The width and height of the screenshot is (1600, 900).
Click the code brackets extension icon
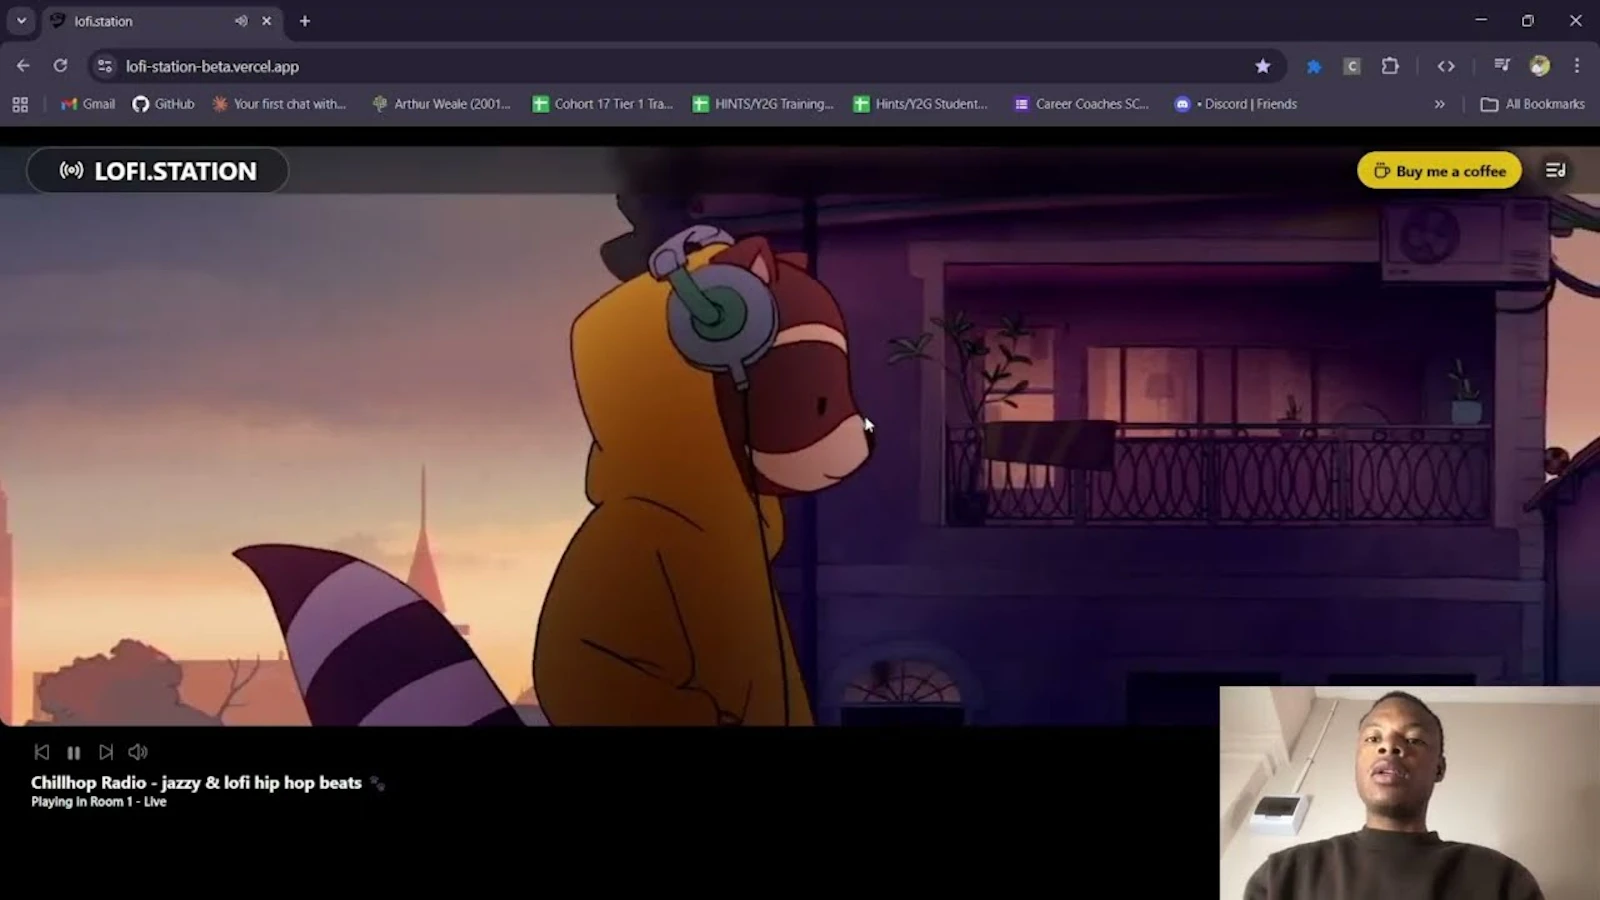point(1446,66)
